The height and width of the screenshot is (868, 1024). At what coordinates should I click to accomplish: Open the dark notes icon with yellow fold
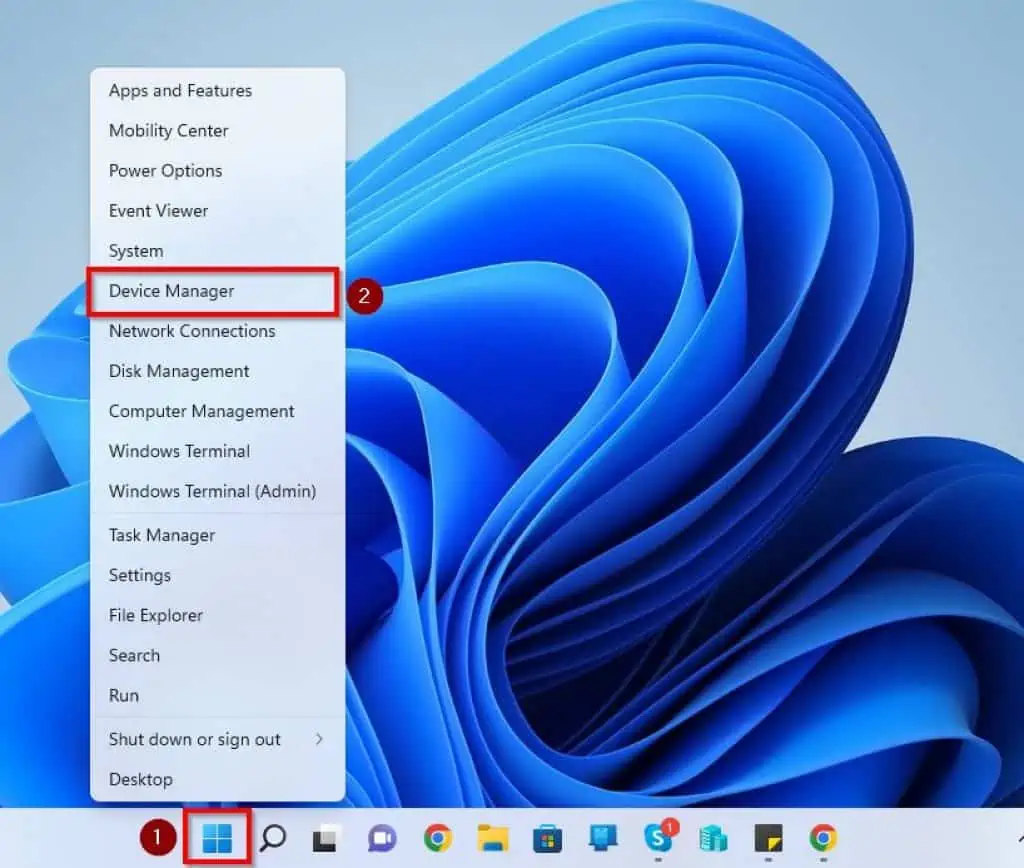[x=767, y=838]
